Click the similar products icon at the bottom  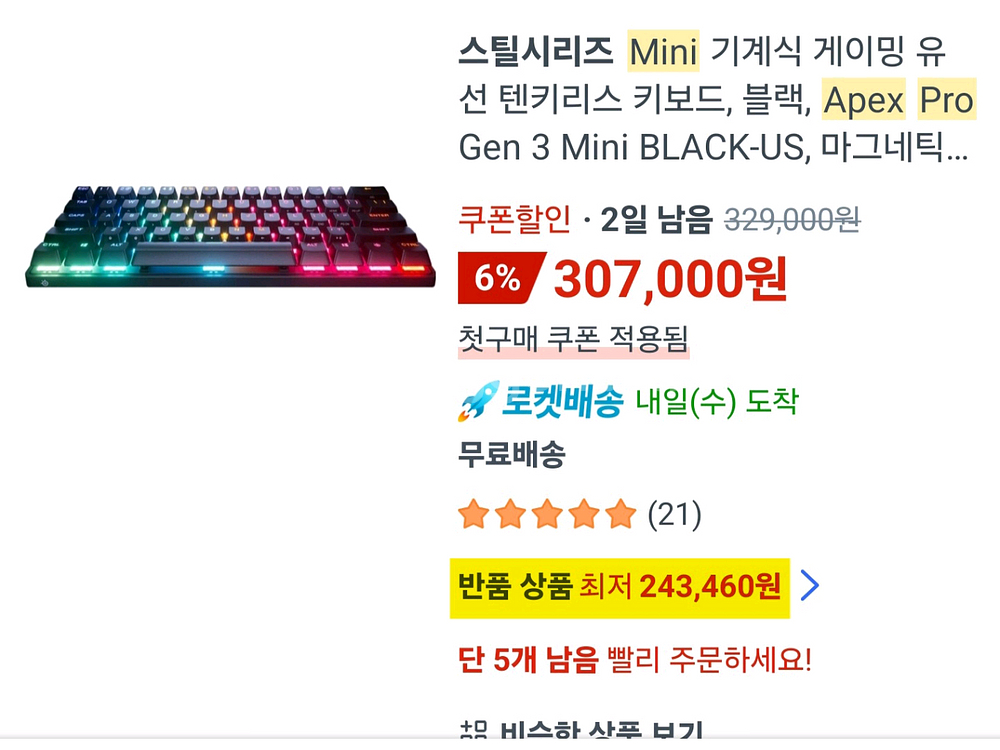coord(473,731)
